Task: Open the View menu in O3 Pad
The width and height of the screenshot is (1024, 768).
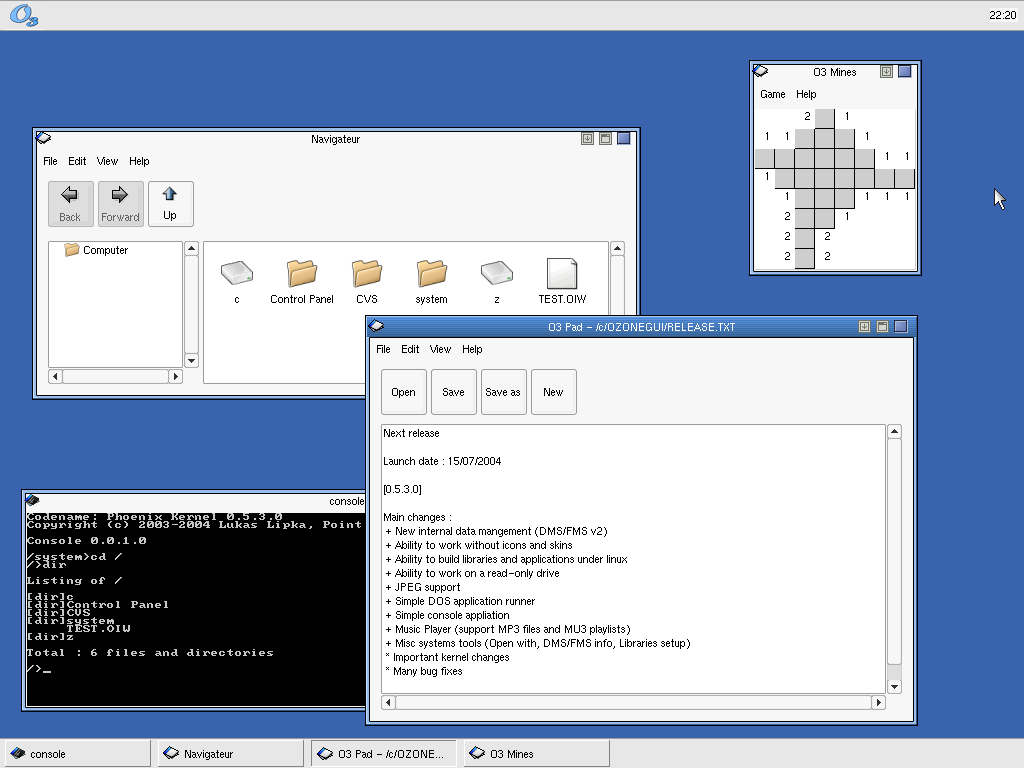Action: [x=440, y=349]
